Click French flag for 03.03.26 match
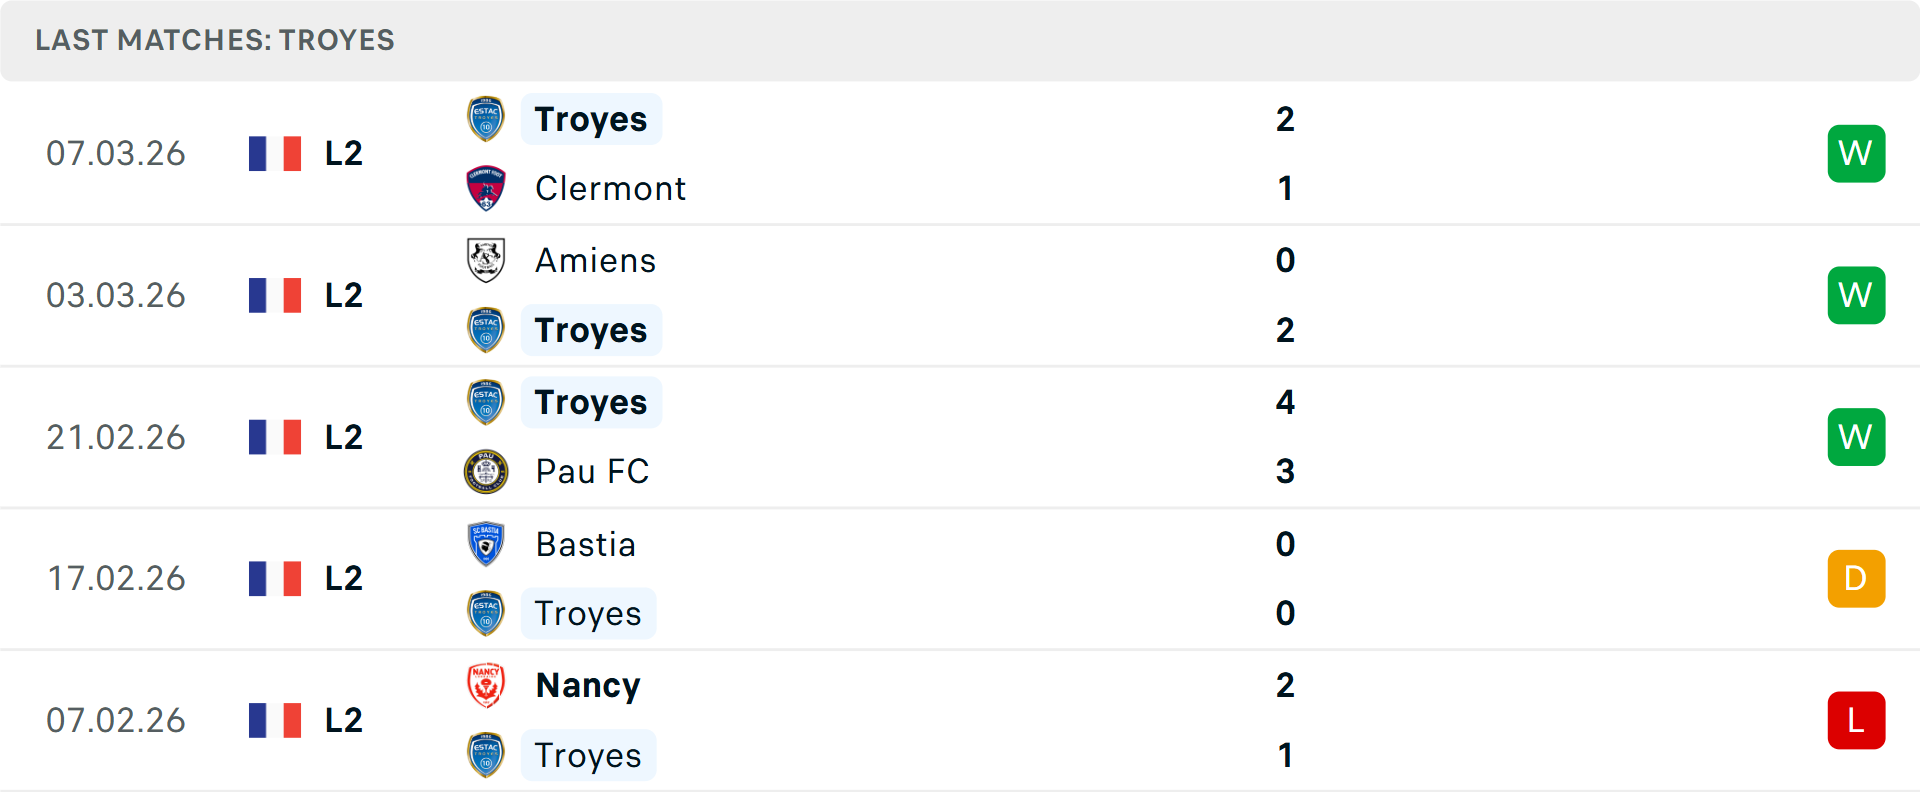The image size is (1920, 792). [275, 295]
